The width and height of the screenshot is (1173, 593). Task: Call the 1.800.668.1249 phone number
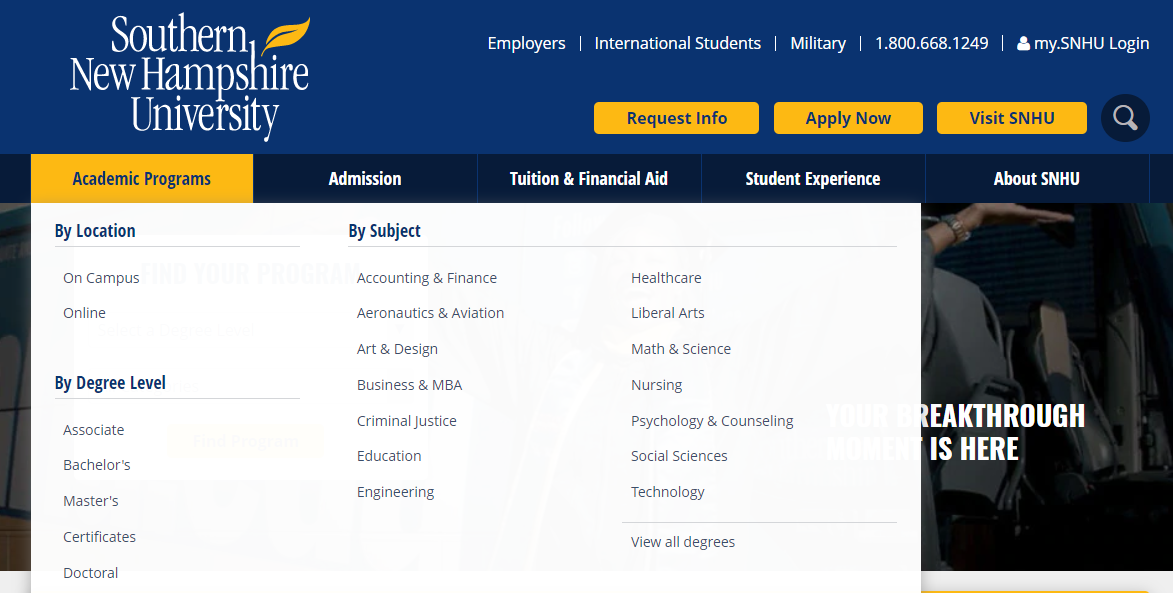coord(931,43)
